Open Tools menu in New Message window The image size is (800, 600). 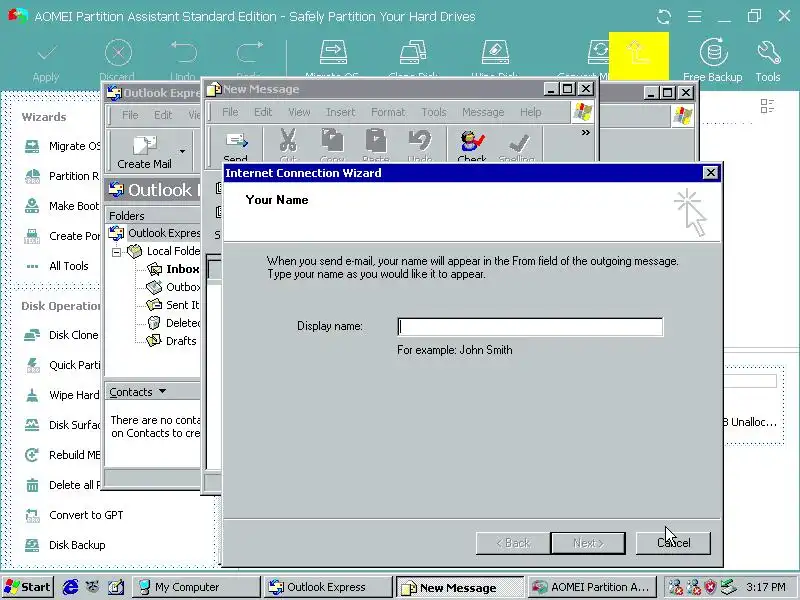coord(434,112)
